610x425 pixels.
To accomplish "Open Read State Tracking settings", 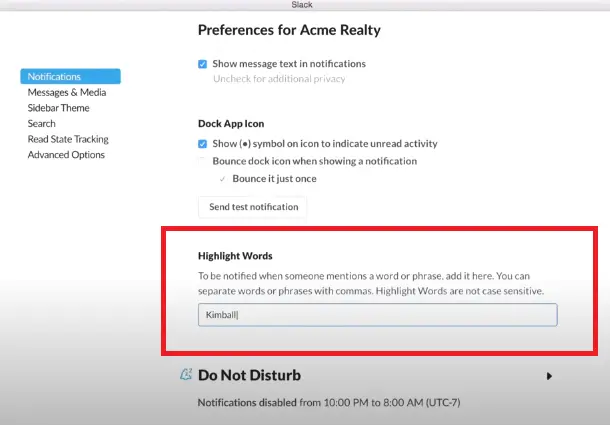I will (x=68, y=139).
